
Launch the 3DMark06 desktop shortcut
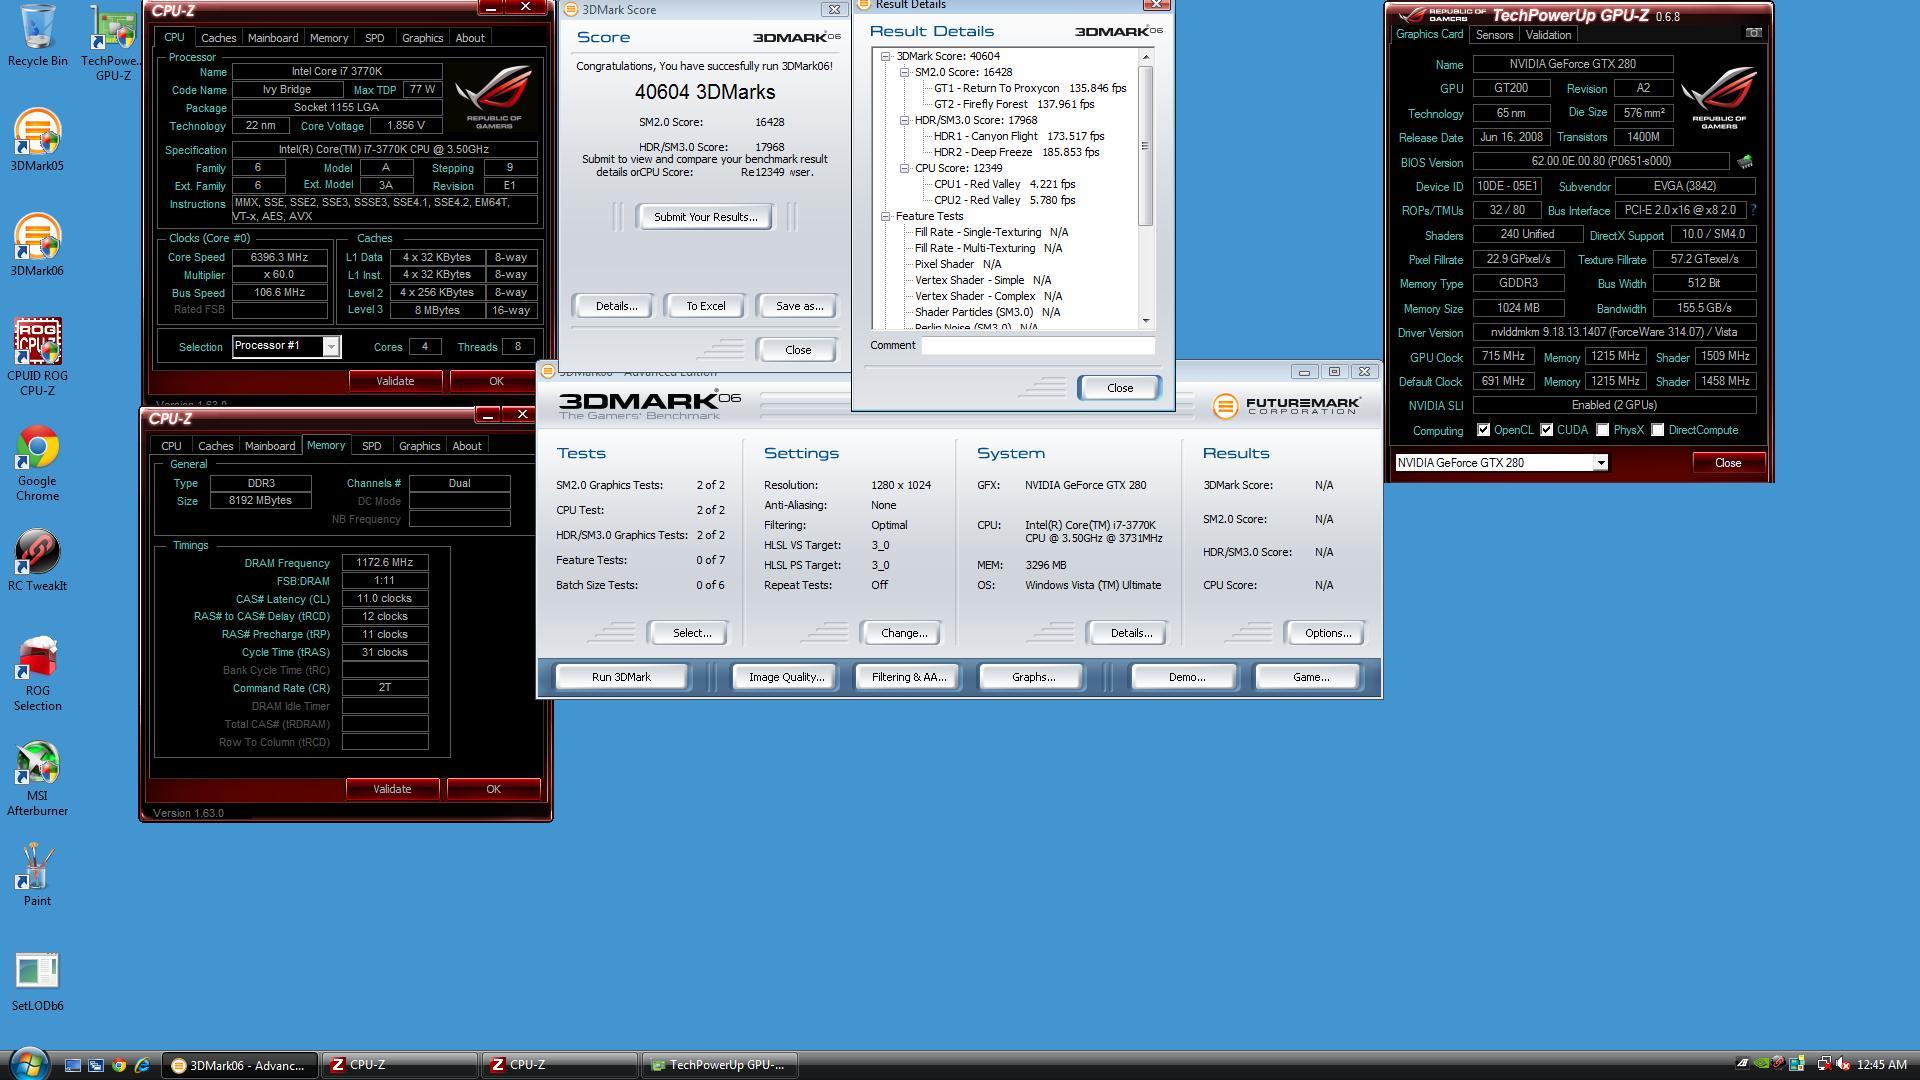(x=37, y=245)
